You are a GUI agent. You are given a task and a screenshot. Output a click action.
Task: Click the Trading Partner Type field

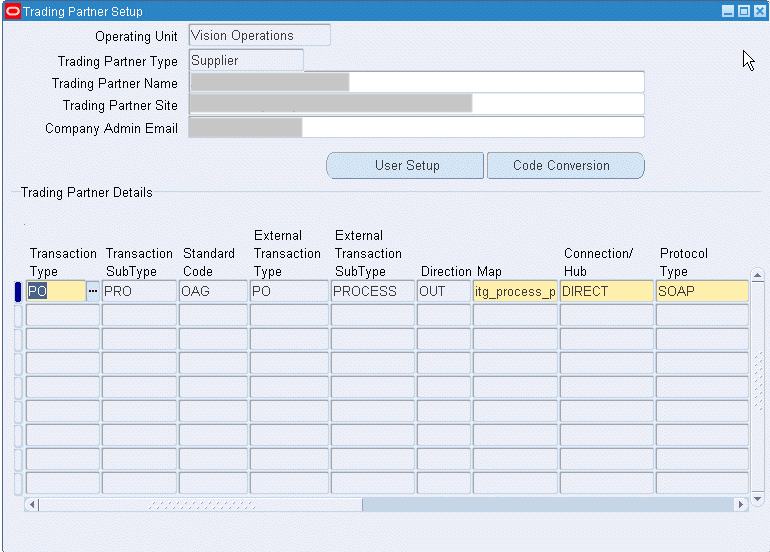(246, 60)
